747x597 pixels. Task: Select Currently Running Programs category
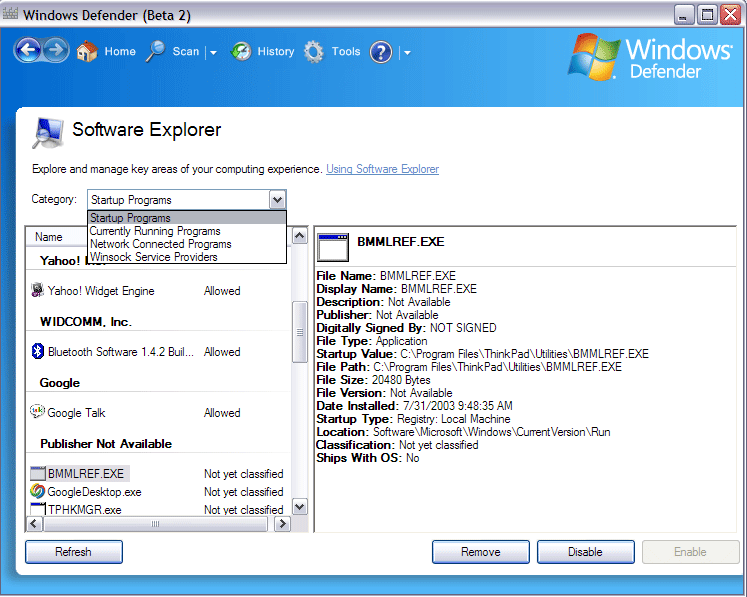pyautogui.click(x=187, y=231)
